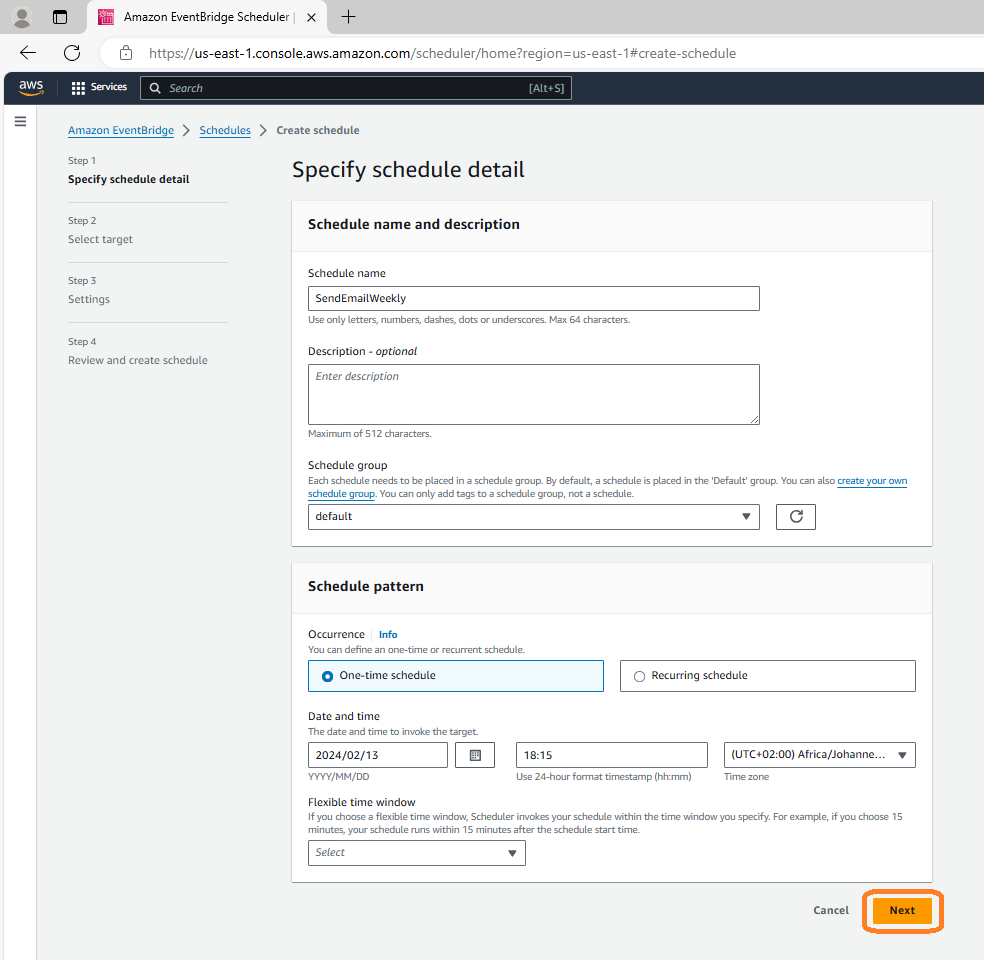Go to Amazon EventBridge breadcrumb link
The height and width of the screenshot is (960, 984).
(121, 130)
